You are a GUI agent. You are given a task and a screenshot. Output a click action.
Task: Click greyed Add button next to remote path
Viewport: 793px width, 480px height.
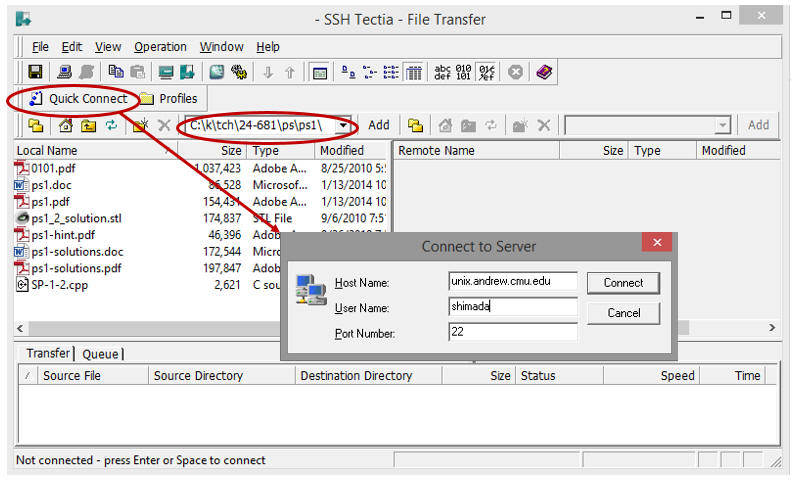pos(759,125)
